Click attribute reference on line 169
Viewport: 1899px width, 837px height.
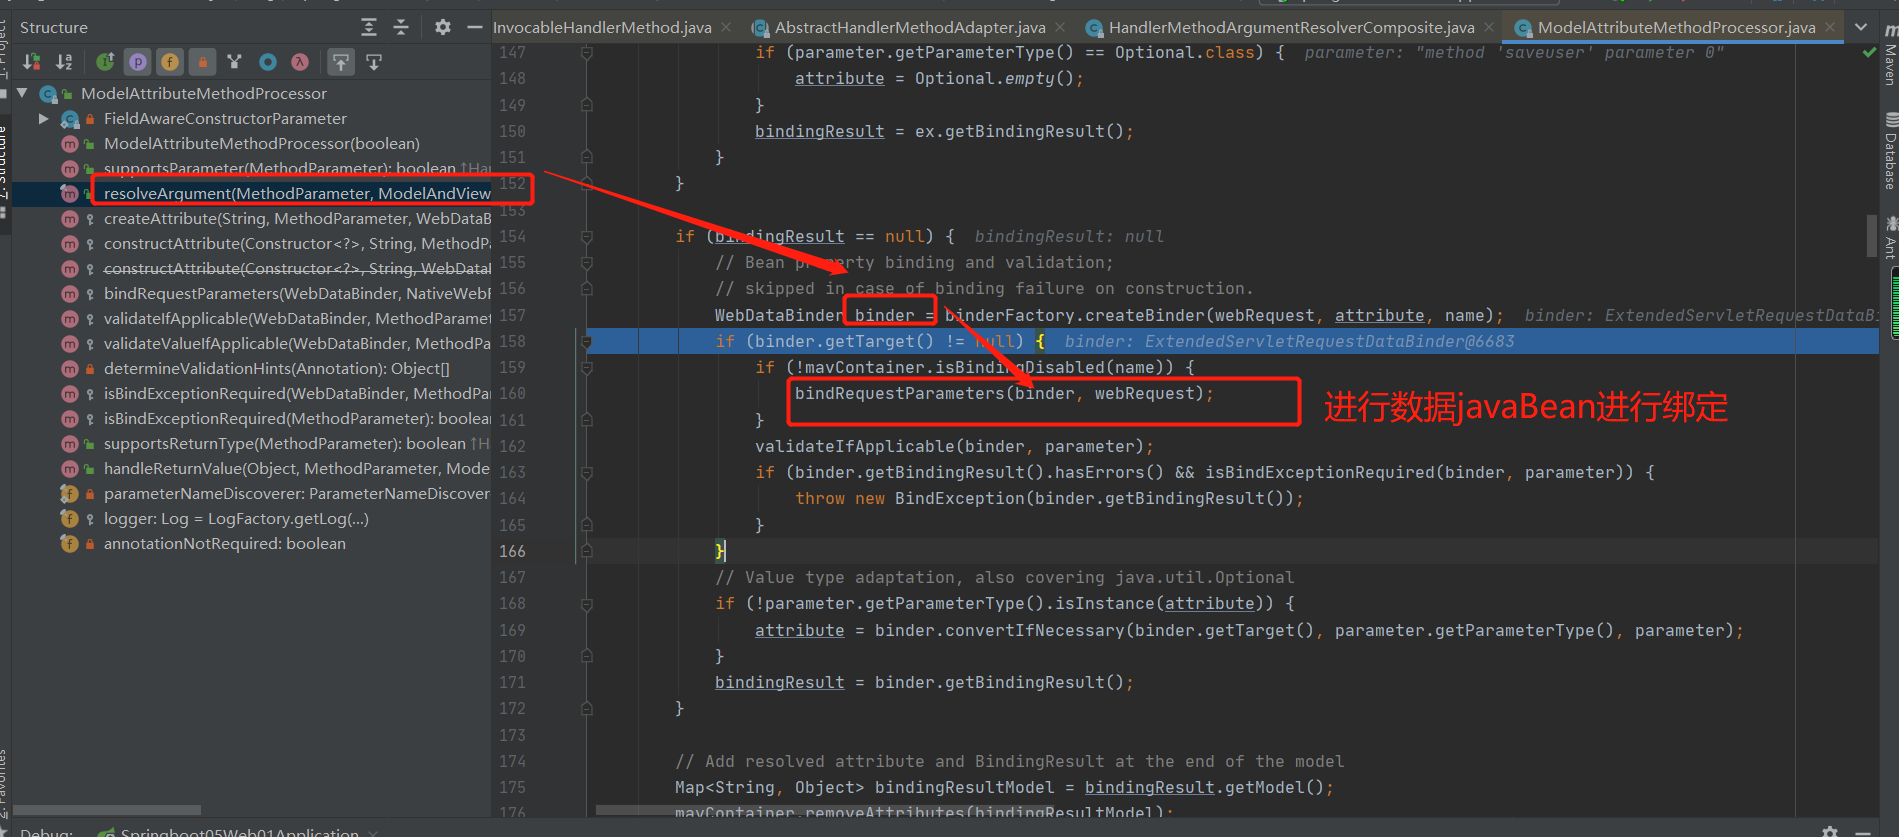point(799,630)
